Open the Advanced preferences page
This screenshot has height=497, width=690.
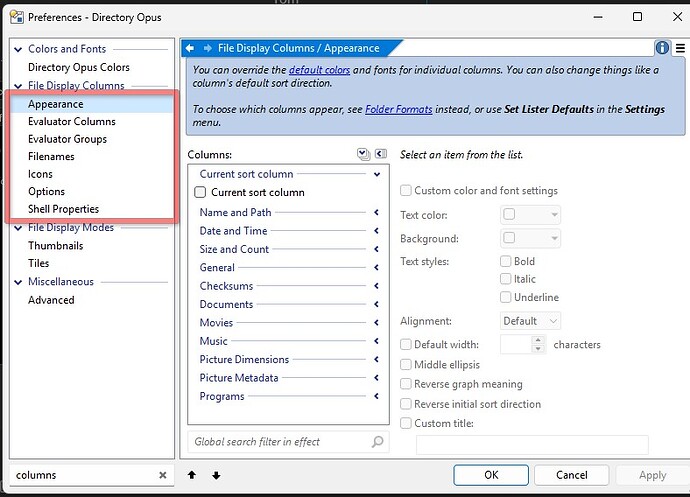tap(51, 300)
